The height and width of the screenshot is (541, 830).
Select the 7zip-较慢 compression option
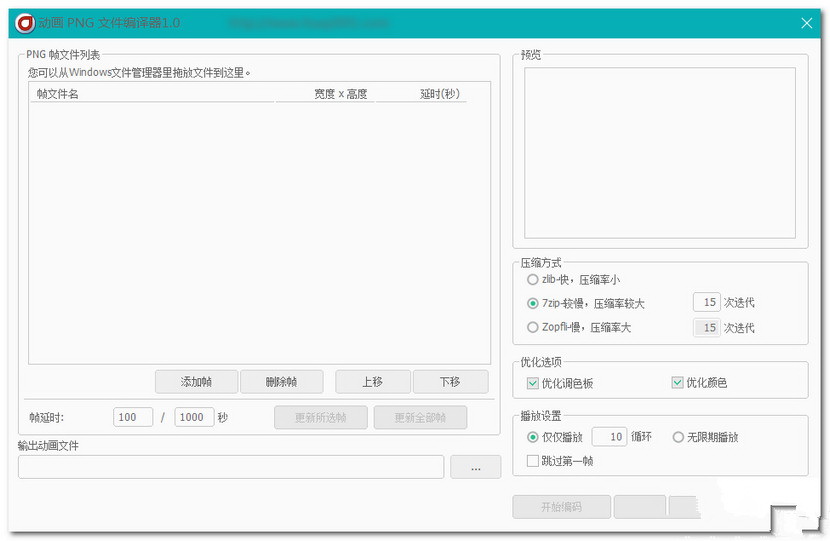586,303
